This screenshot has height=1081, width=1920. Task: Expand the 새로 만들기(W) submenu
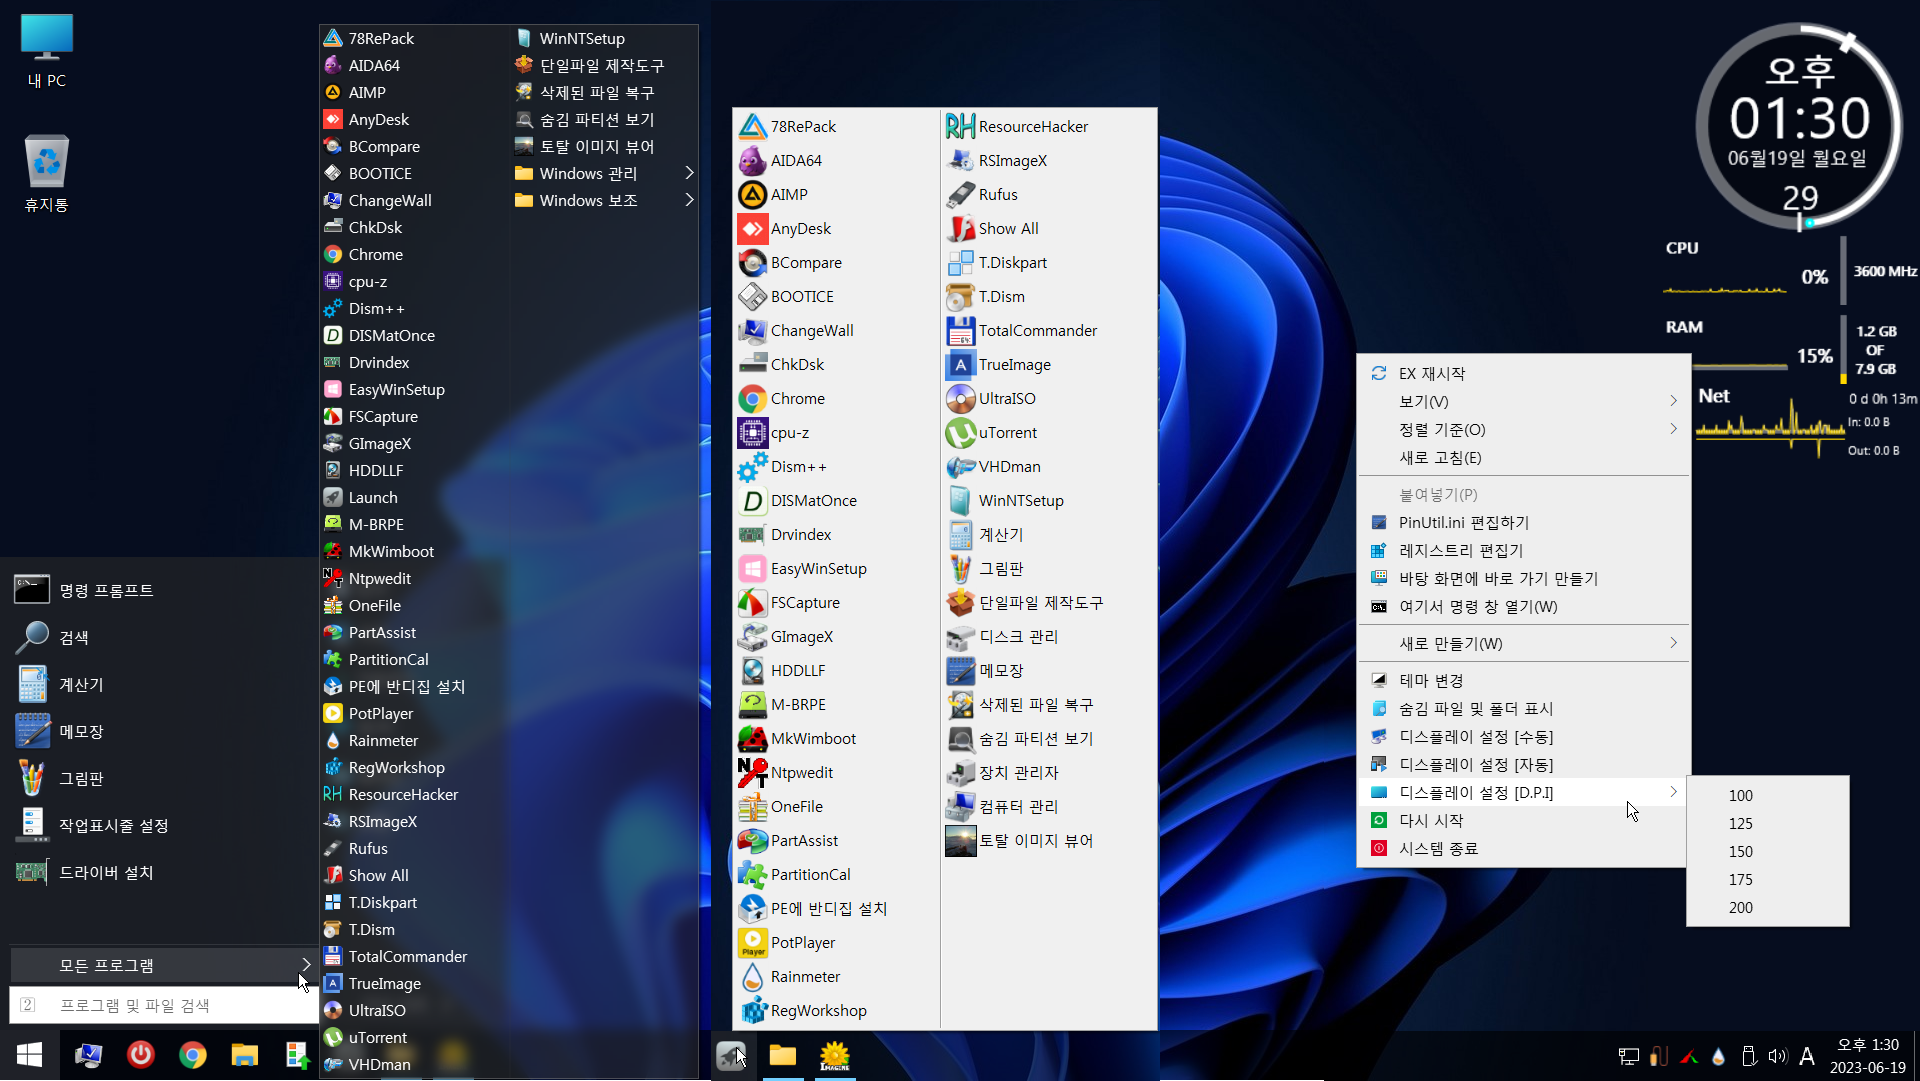point(1524,643)
